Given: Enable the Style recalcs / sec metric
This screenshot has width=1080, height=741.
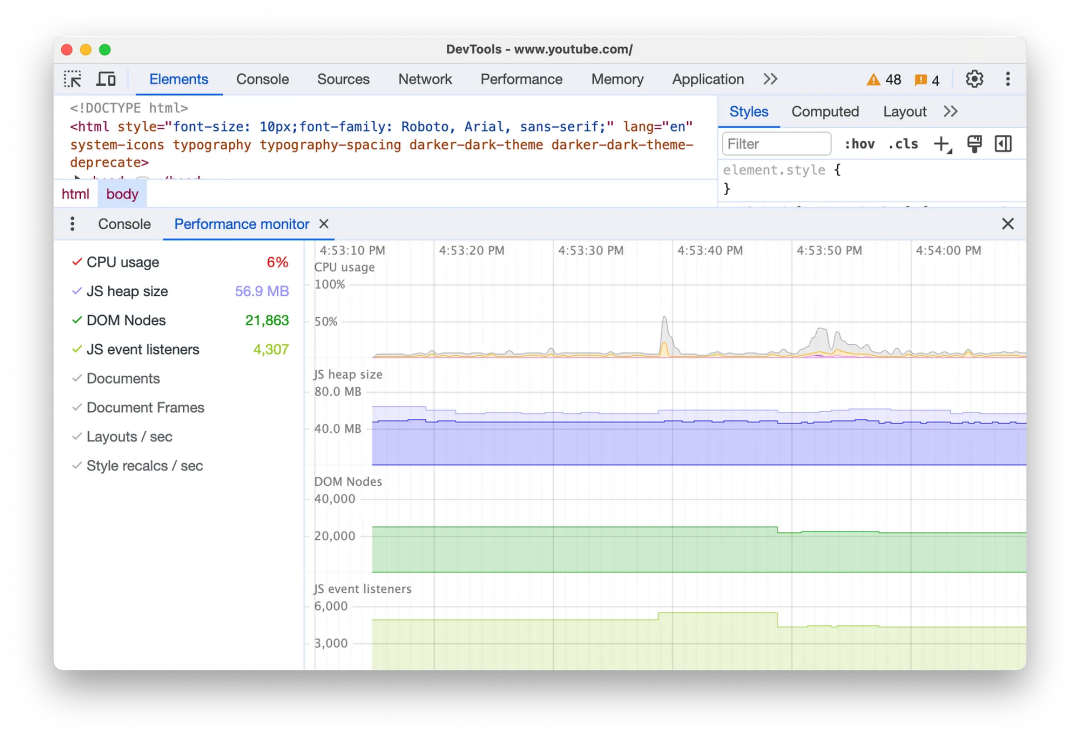Looking at the screenshot, I should [x=77, y=466].
